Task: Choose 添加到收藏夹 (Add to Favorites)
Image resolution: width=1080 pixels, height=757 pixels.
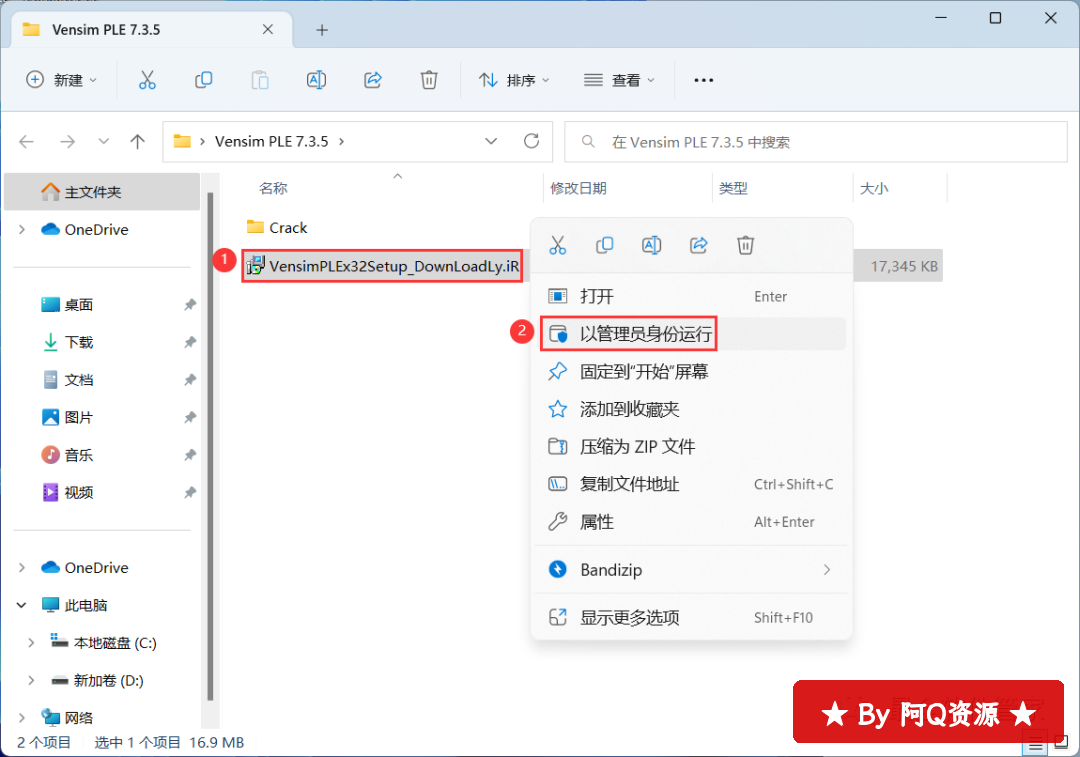Action: (692, 409)
